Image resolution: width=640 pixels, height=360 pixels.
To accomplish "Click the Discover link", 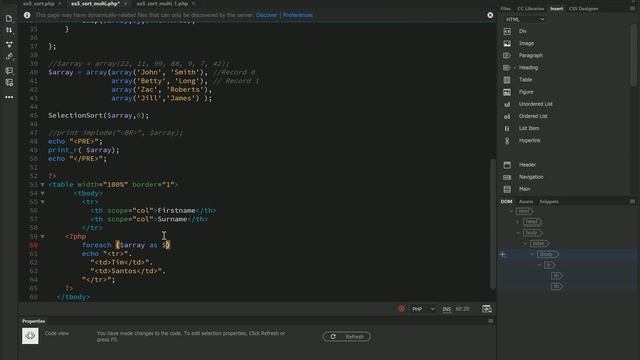I will click(267, 15).
